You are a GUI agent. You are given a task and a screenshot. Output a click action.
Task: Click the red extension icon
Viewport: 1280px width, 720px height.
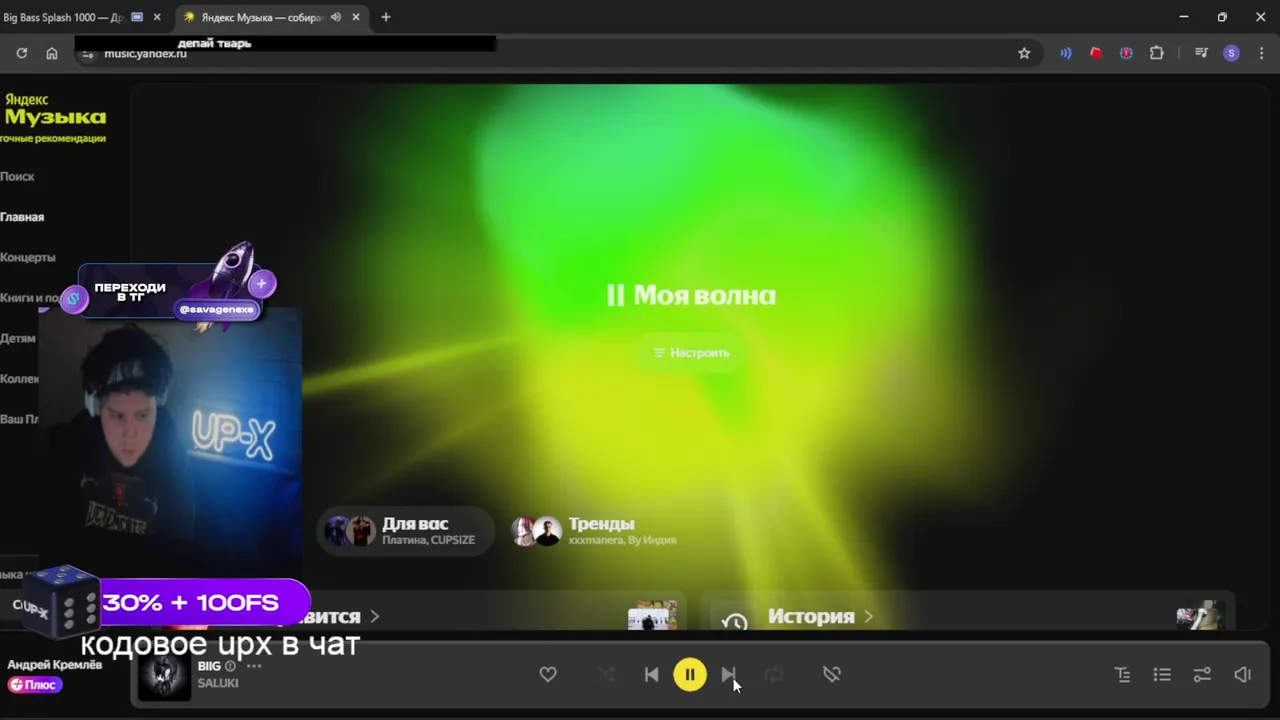[x=1096, y=53]
